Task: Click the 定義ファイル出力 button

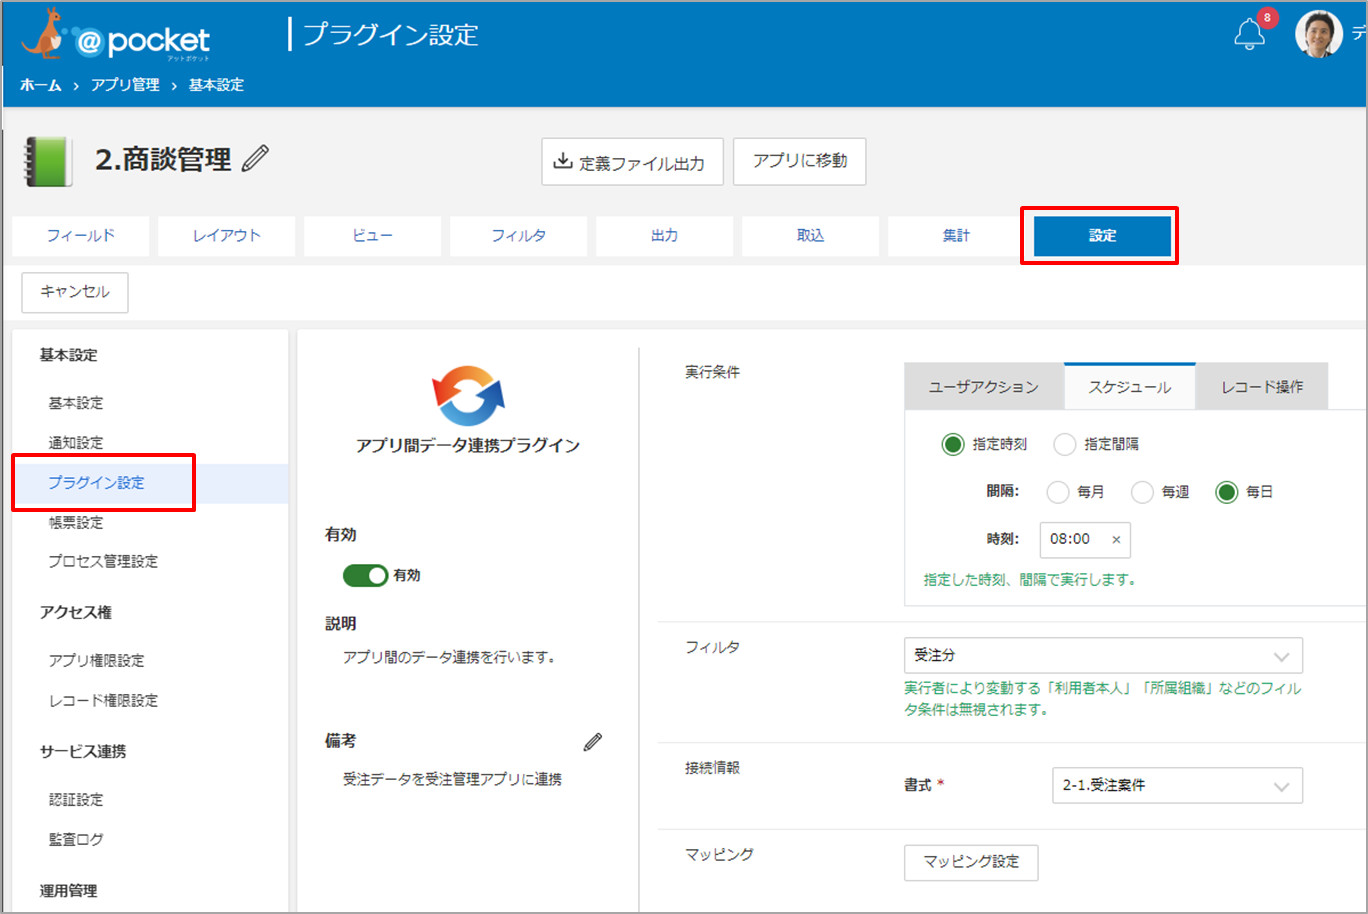Action: tap(634, 162)
